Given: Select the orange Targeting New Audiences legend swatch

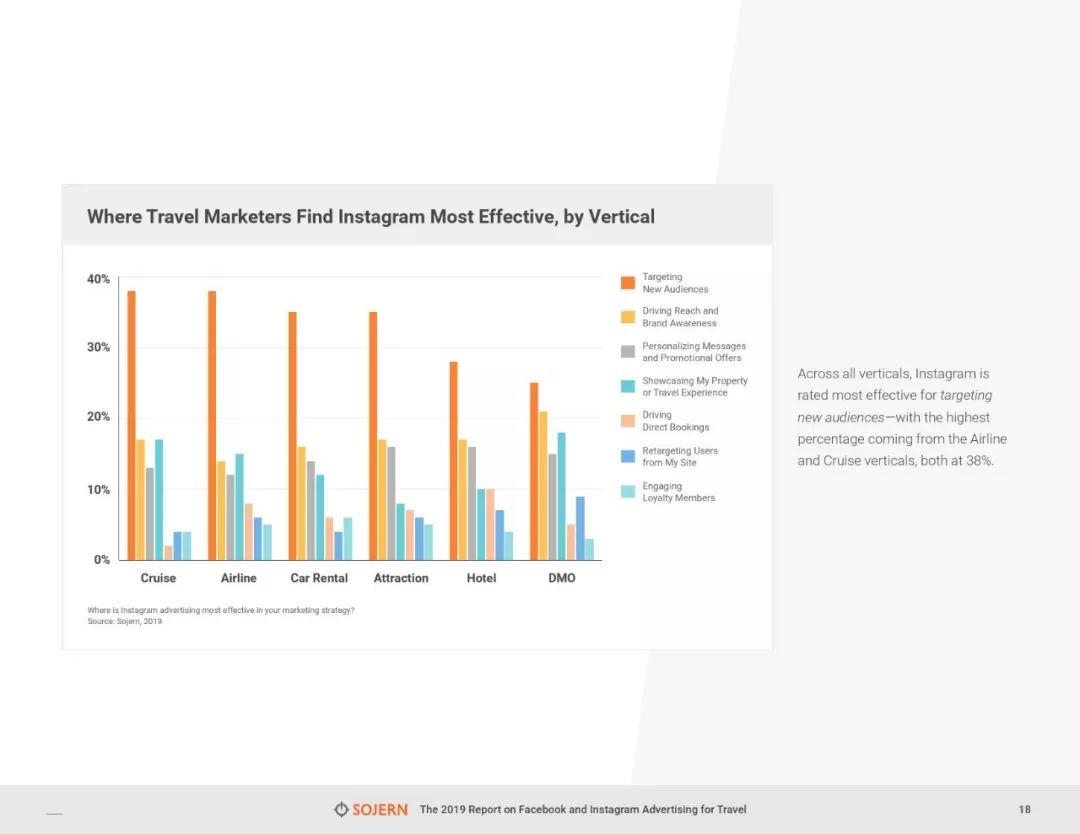Looking at the screenshot, I should coord(627,282).
